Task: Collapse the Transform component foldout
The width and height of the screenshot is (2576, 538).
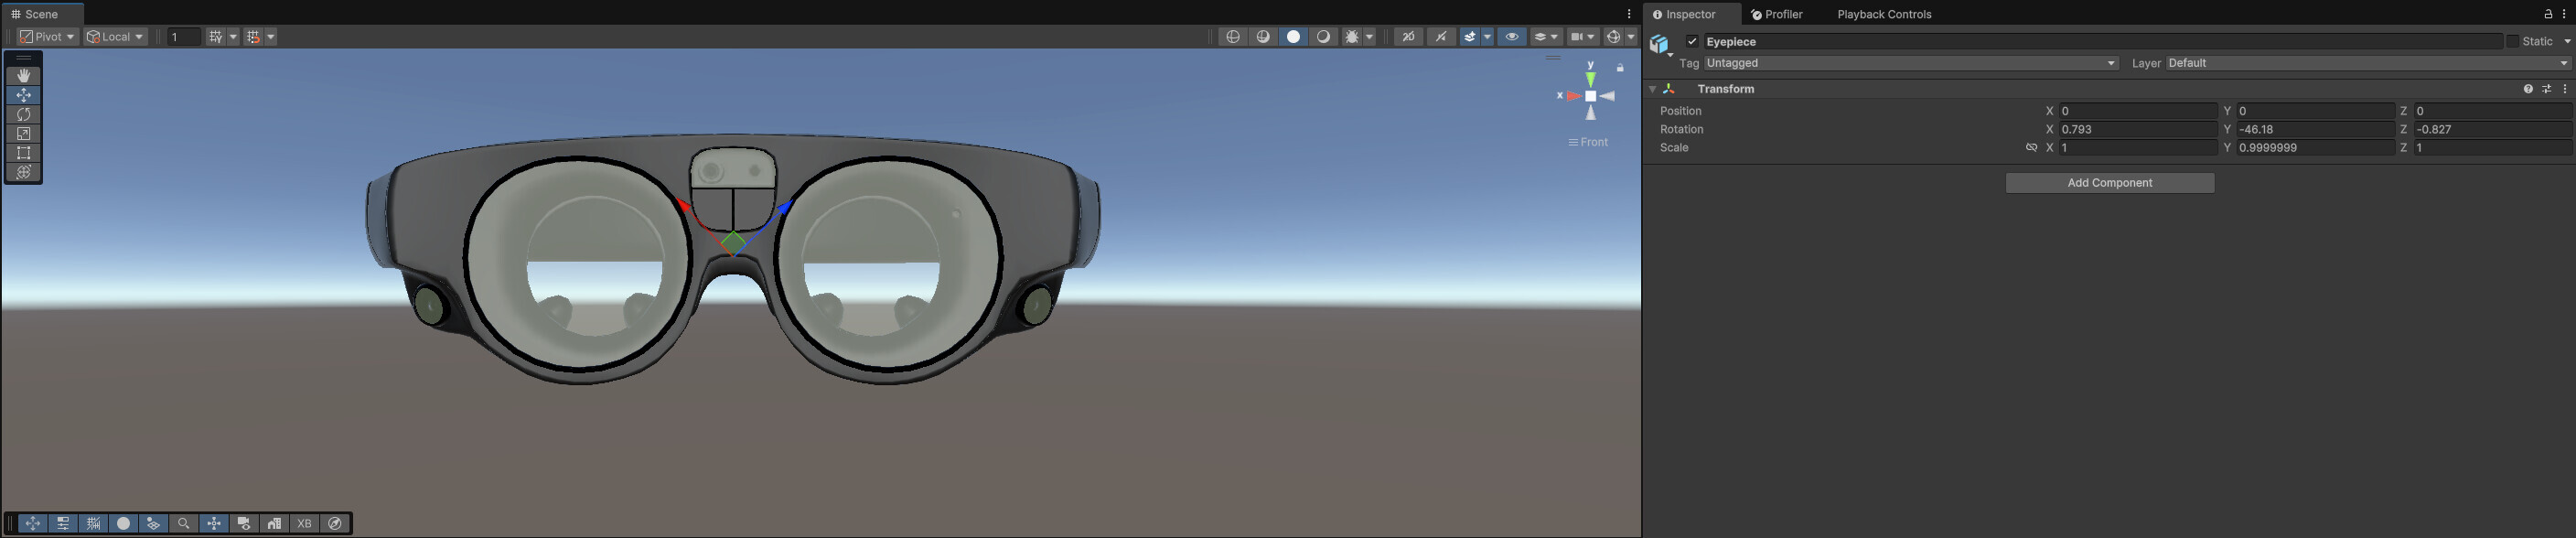Action: (x=1652, y=89)
